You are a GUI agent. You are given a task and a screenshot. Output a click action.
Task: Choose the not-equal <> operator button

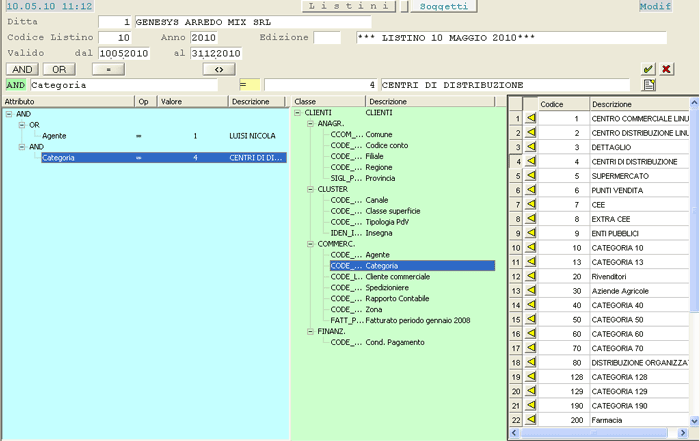pyautogui.click(x=219, y=69)
